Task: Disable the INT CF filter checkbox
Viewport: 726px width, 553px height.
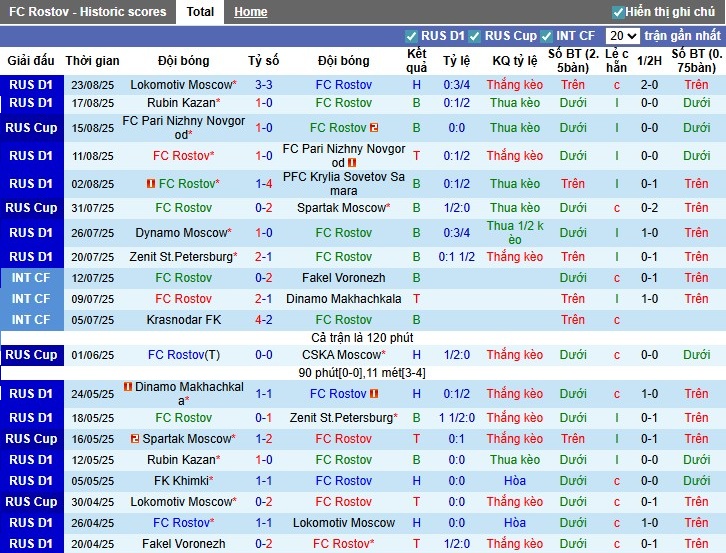Action: (547, 36)
